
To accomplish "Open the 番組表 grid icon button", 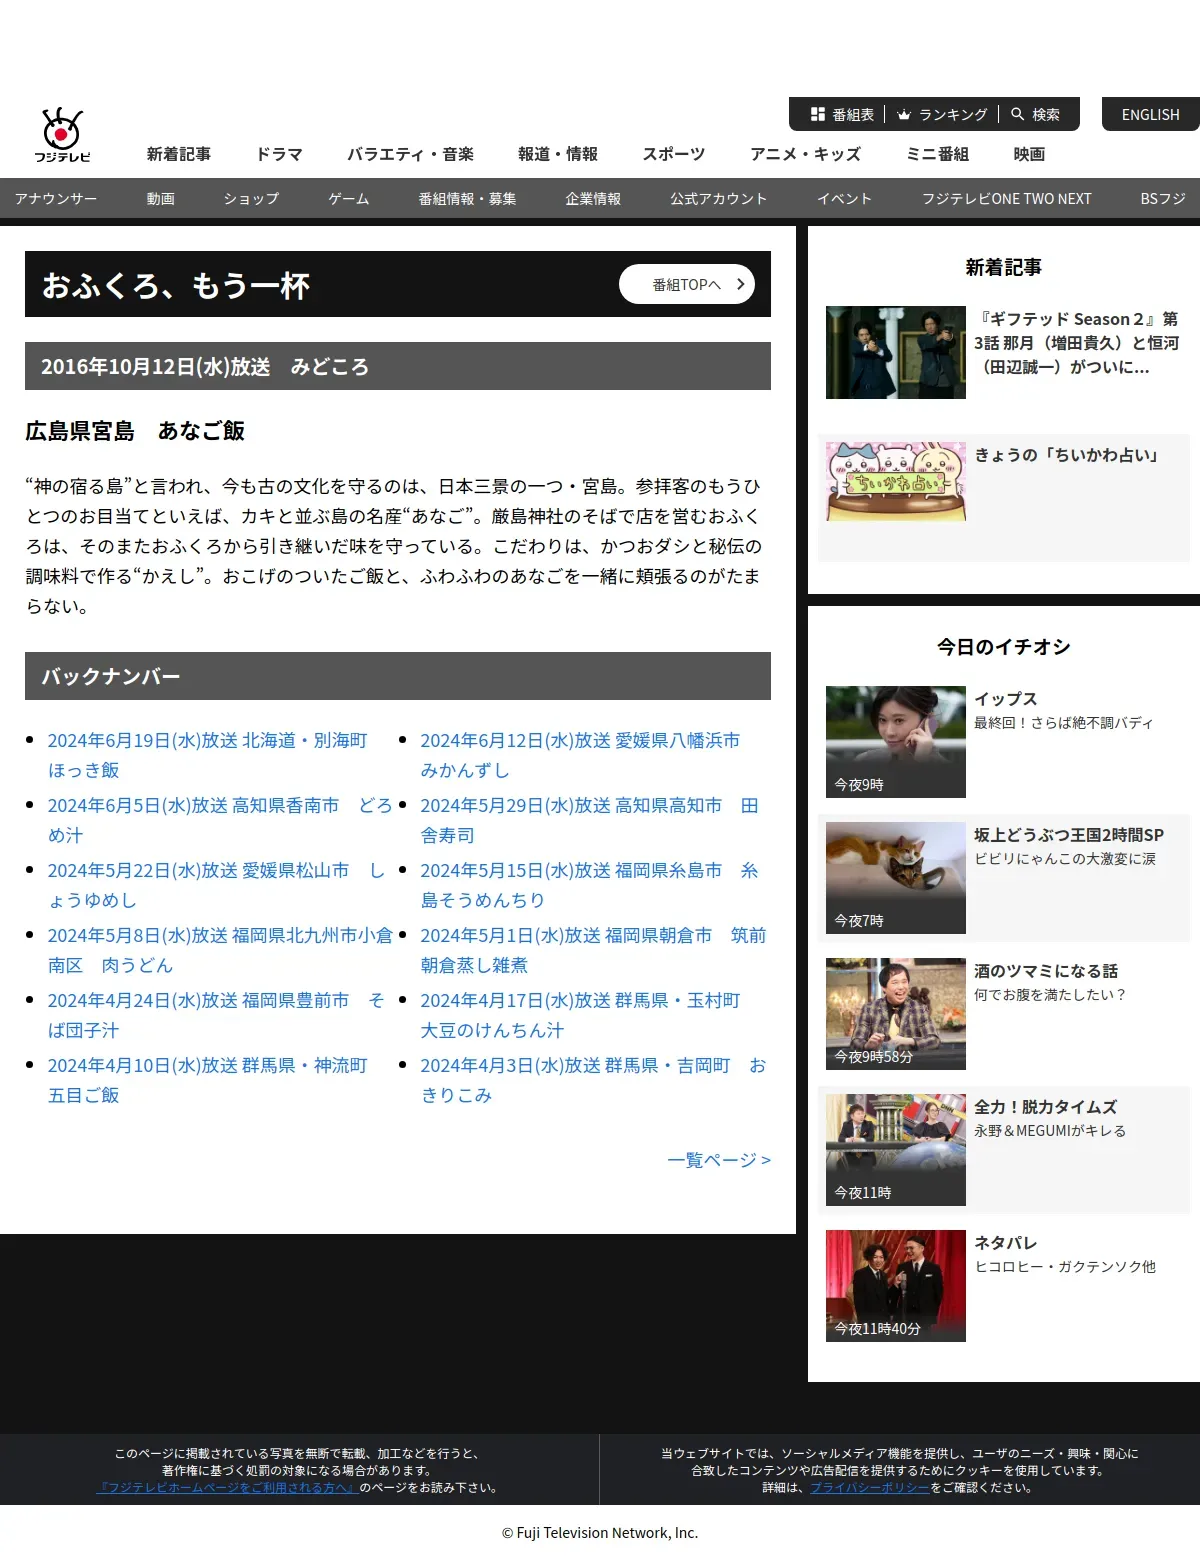I will click(x=842, y=115).
